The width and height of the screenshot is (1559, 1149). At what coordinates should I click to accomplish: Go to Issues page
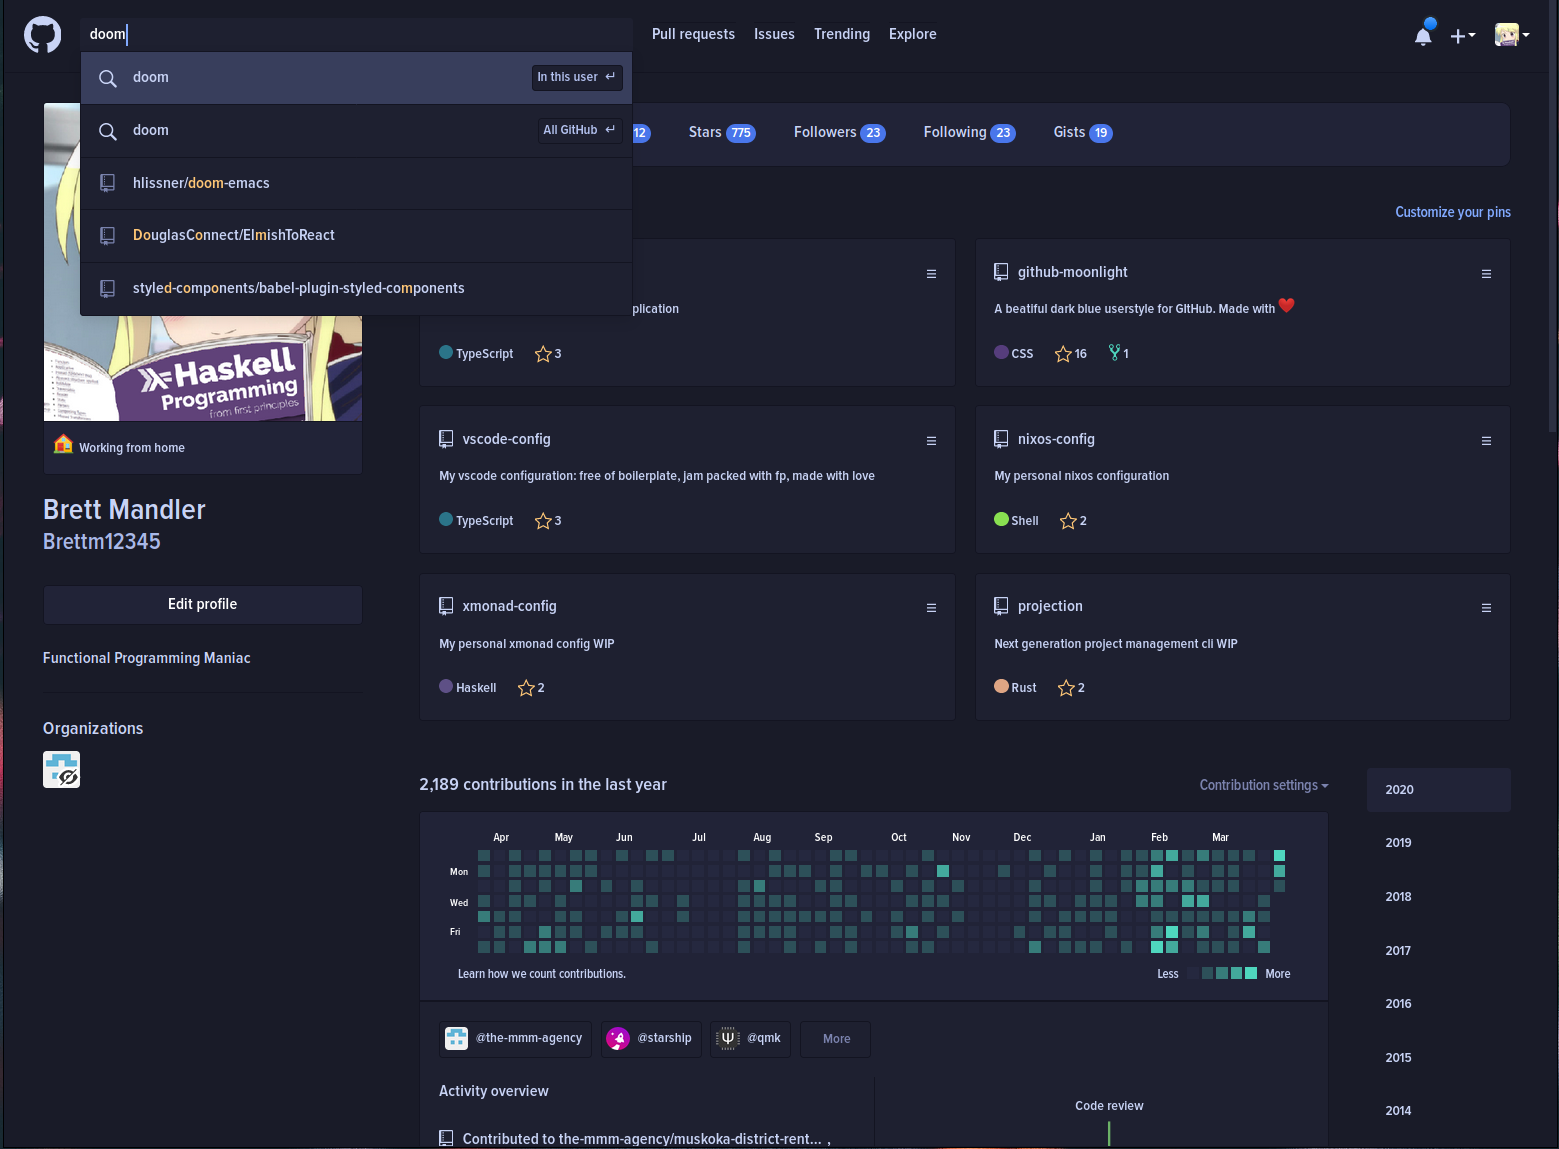[774, 34]
